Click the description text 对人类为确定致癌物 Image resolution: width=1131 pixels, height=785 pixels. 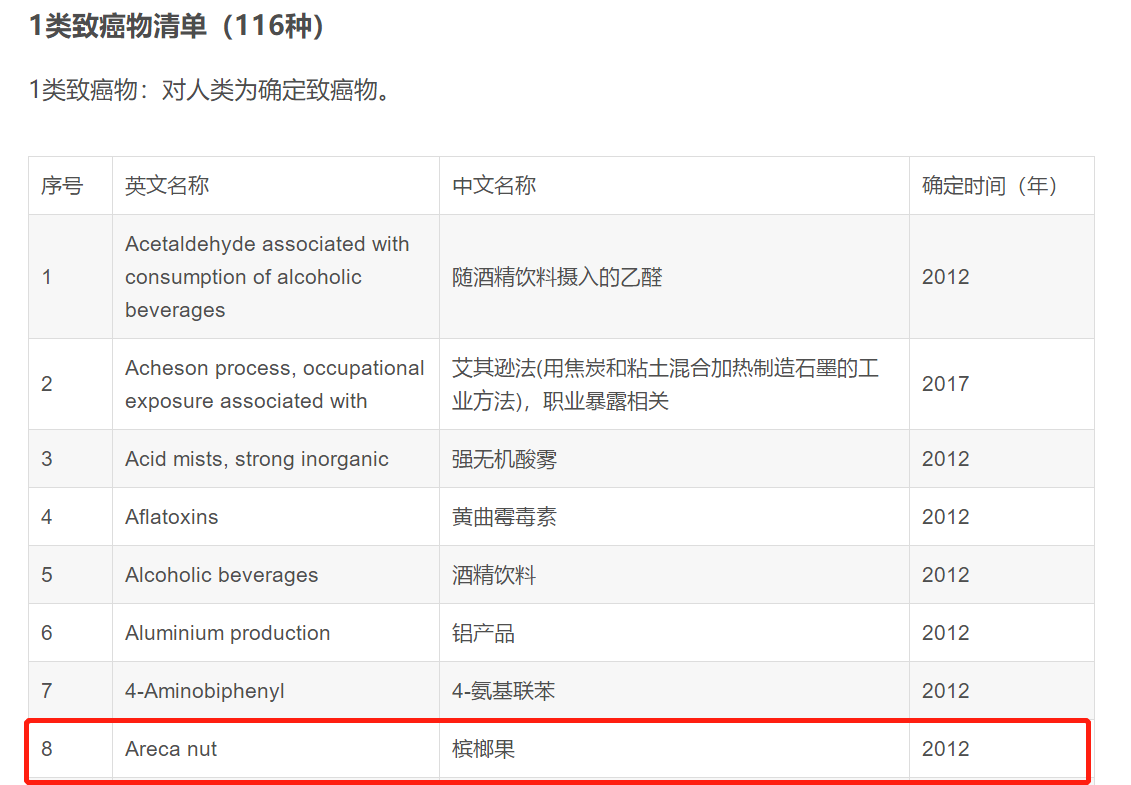point(209,90)
